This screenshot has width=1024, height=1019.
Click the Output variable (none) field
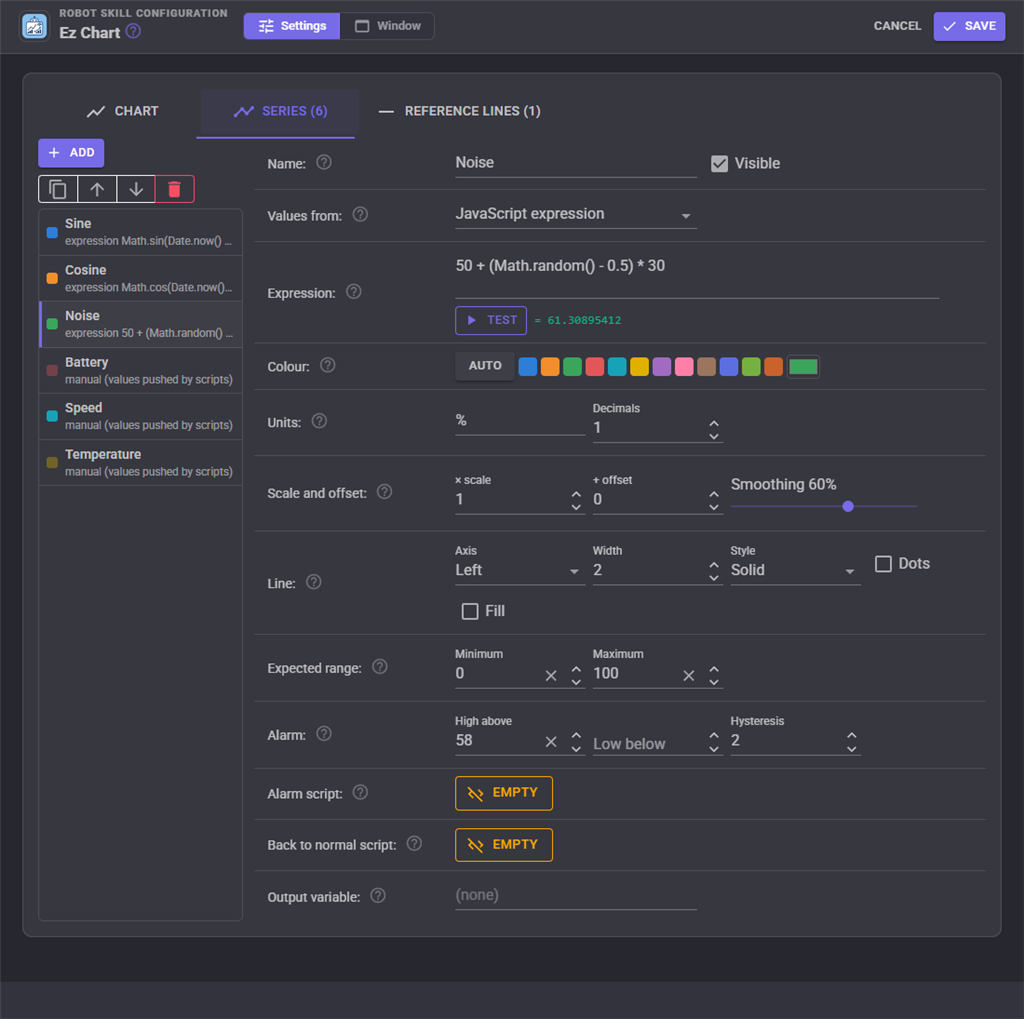576,896
